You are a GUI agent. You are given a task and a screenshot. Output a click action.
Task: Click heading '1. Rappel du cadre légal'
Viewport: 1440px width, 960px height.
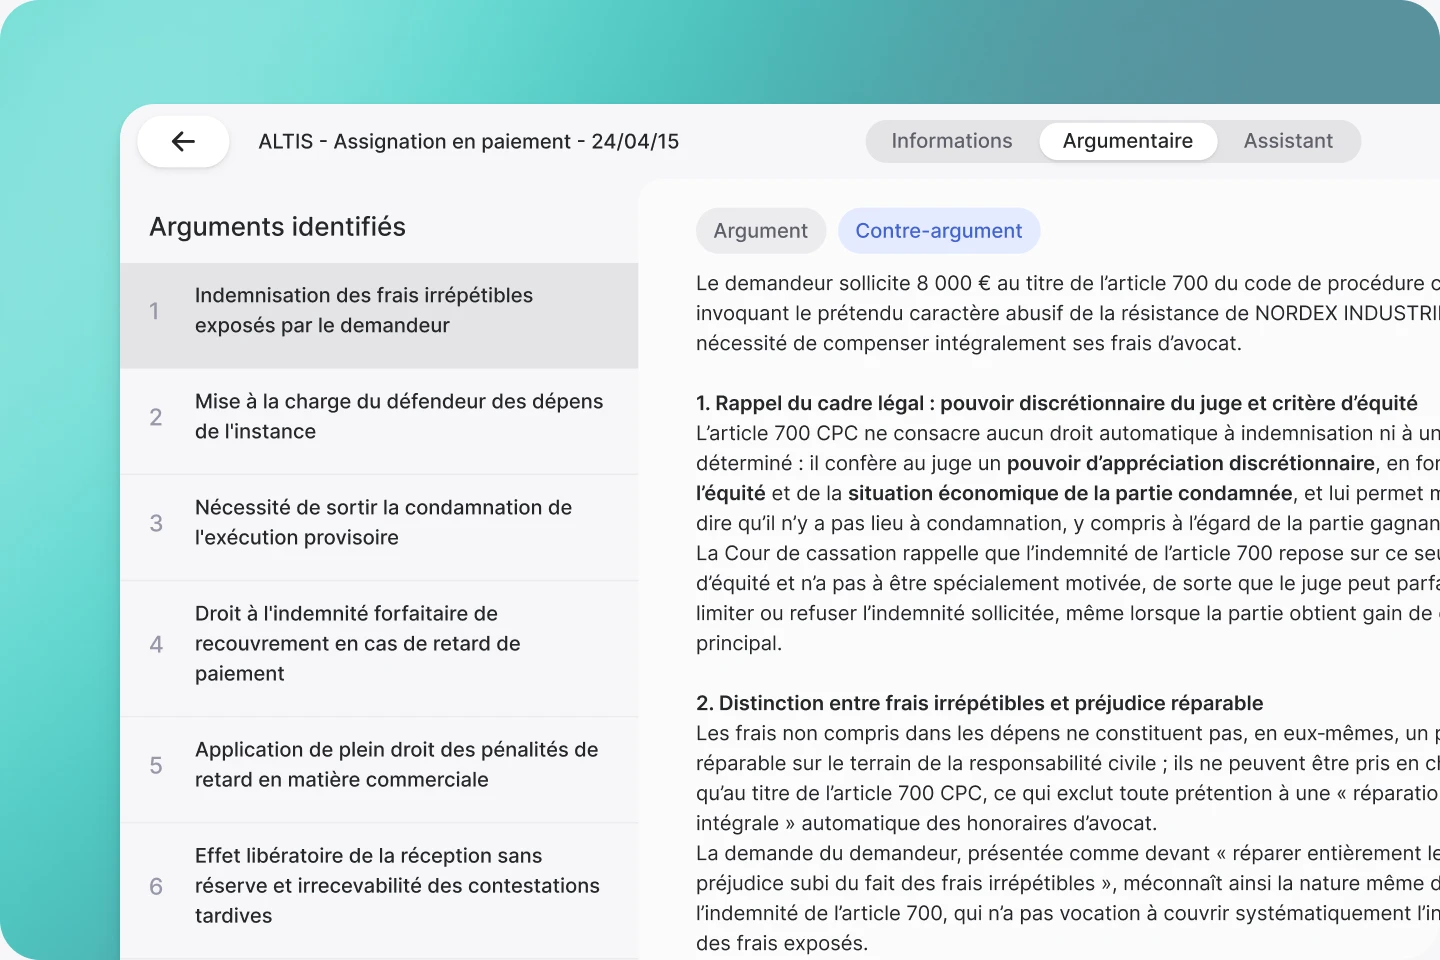(x=1057, y=403)
